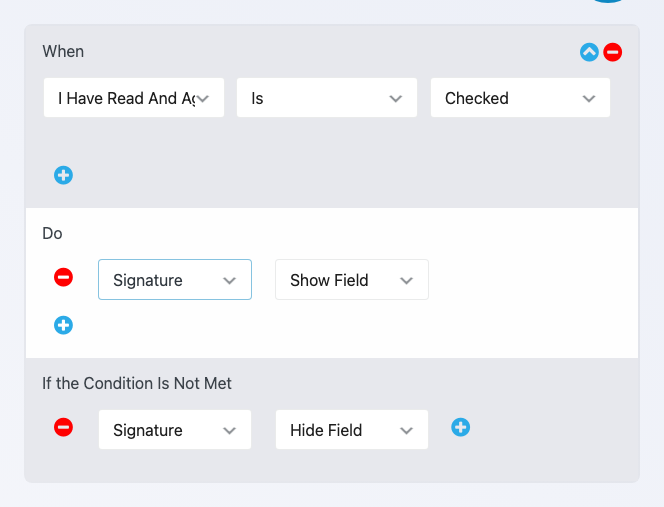This screenshot has height=507, width=664.
Task: Open the Show Field action dropdown
Action: [x=352, y=280]
